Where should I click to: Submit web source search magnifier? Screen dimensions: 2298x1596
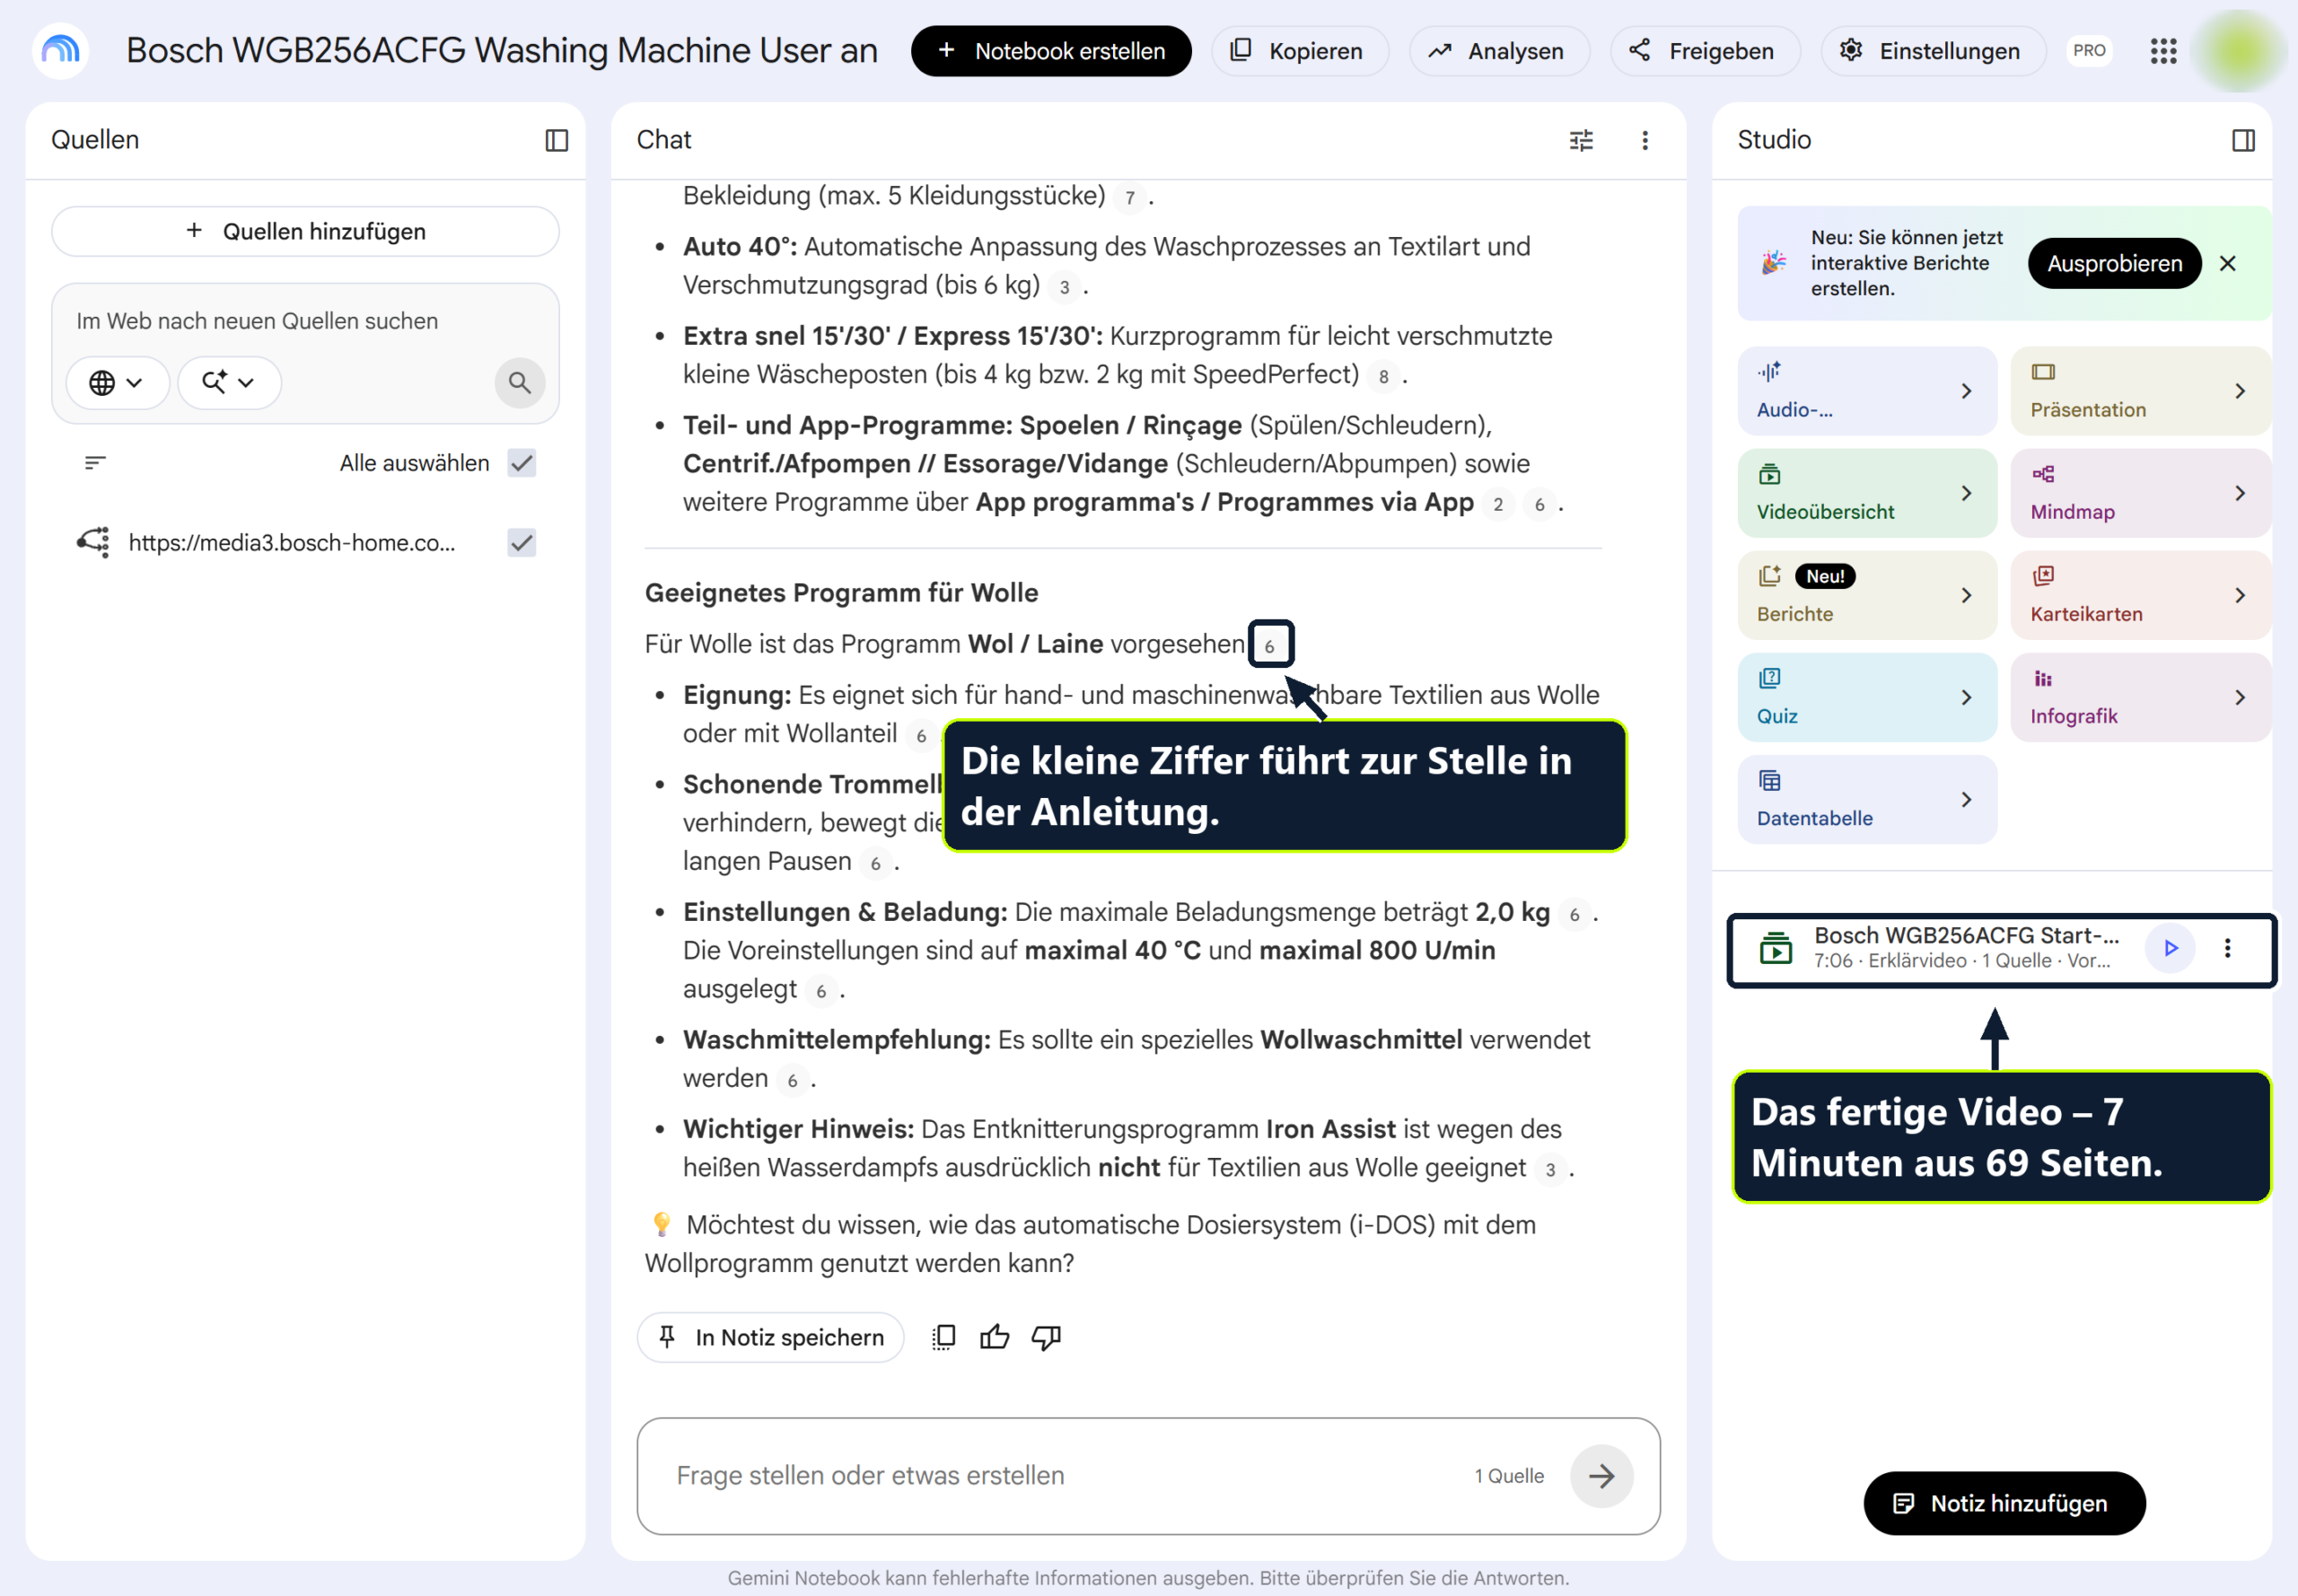pos(519,382)
